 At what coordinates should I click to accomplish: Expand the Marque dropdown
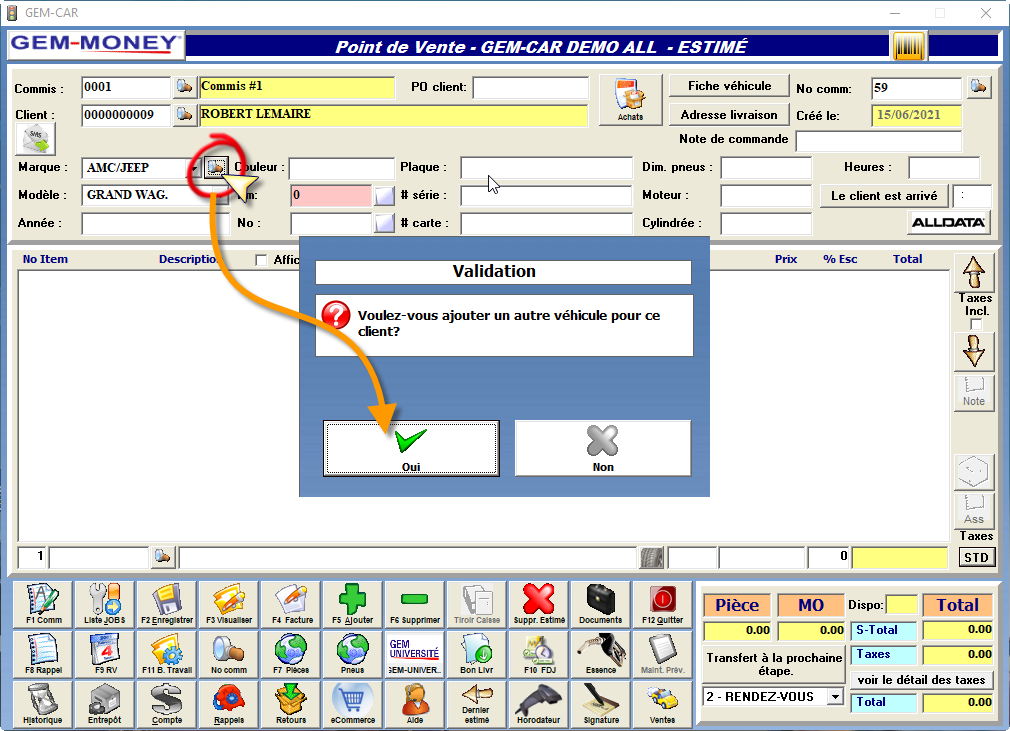click(193, 168)
